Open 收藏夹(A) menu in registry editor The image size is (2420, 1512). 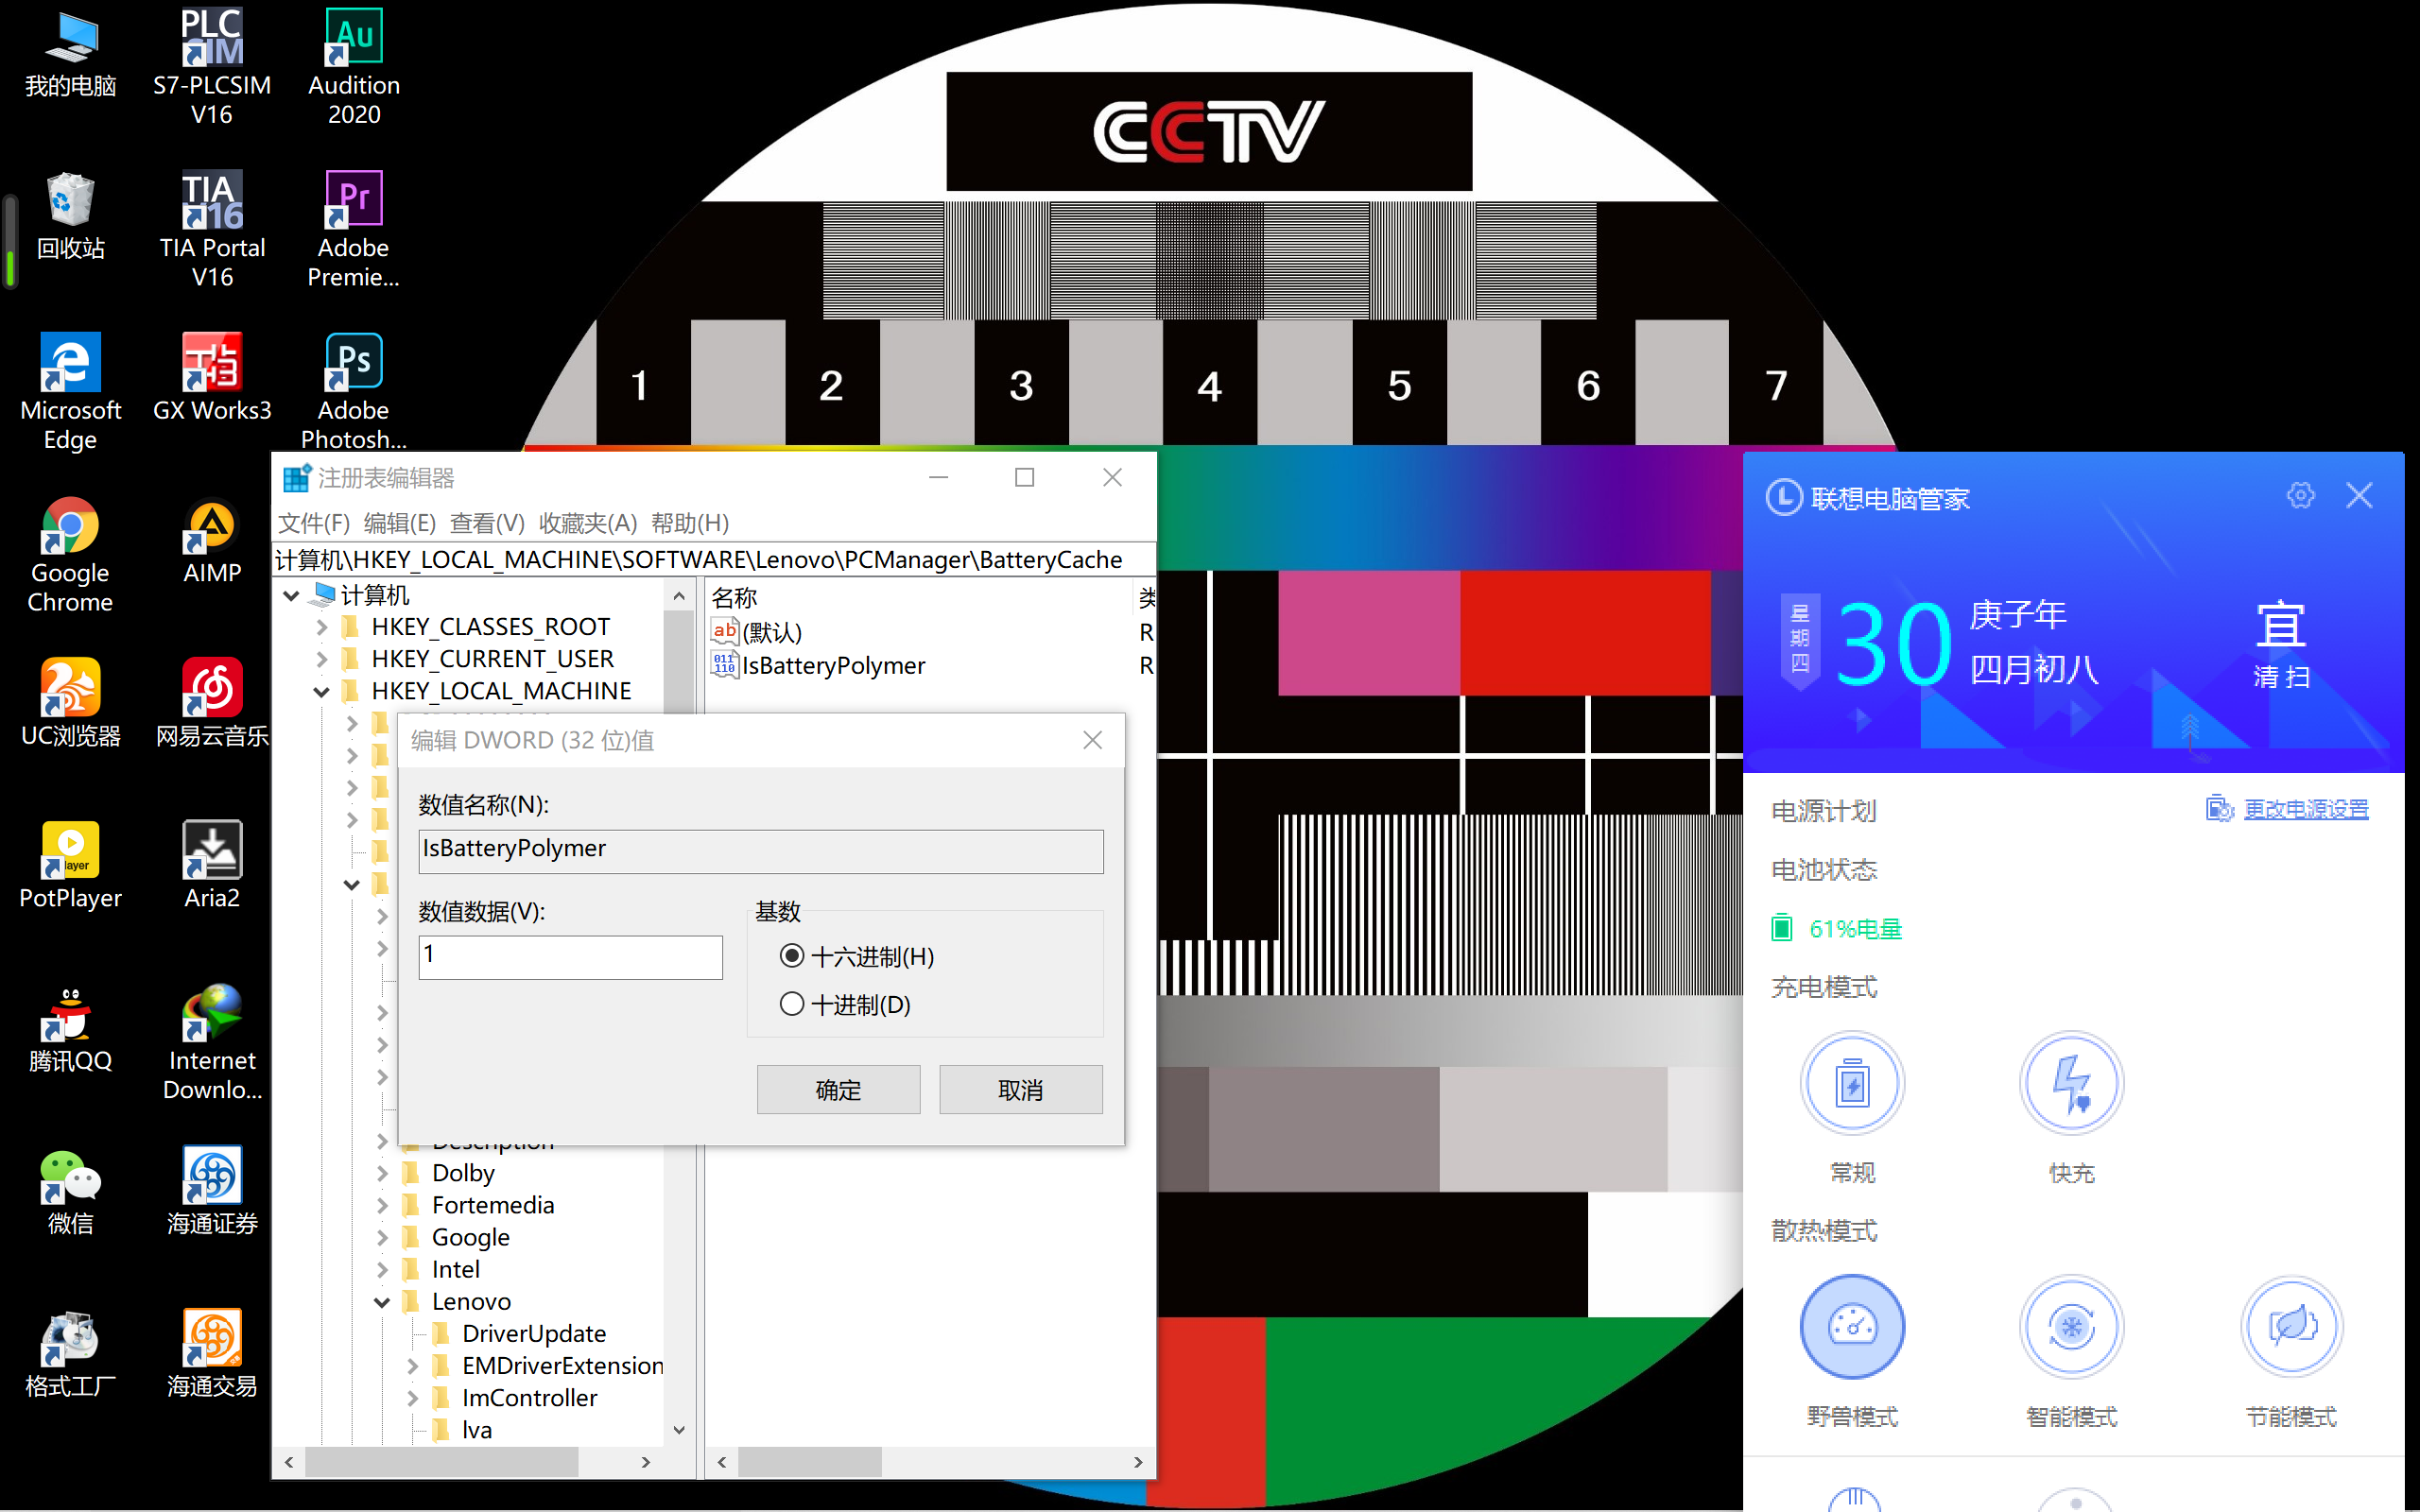coord(588,523)
